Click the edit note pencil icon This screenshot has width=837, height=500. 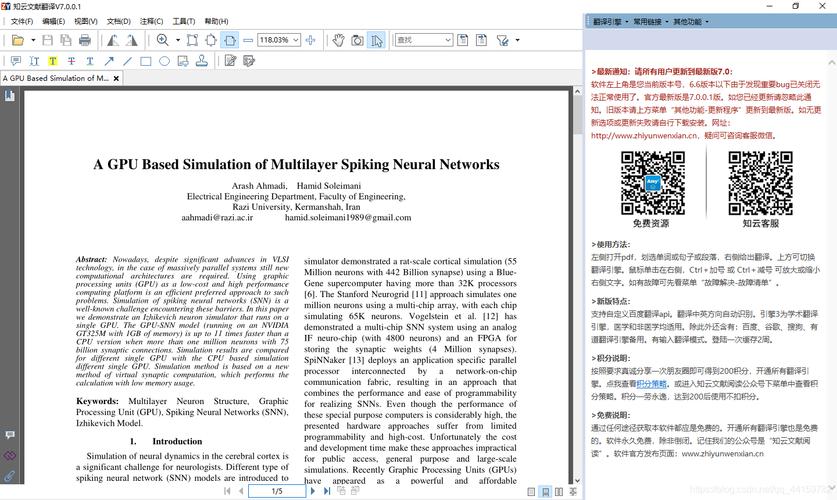(x=230, y=61)
